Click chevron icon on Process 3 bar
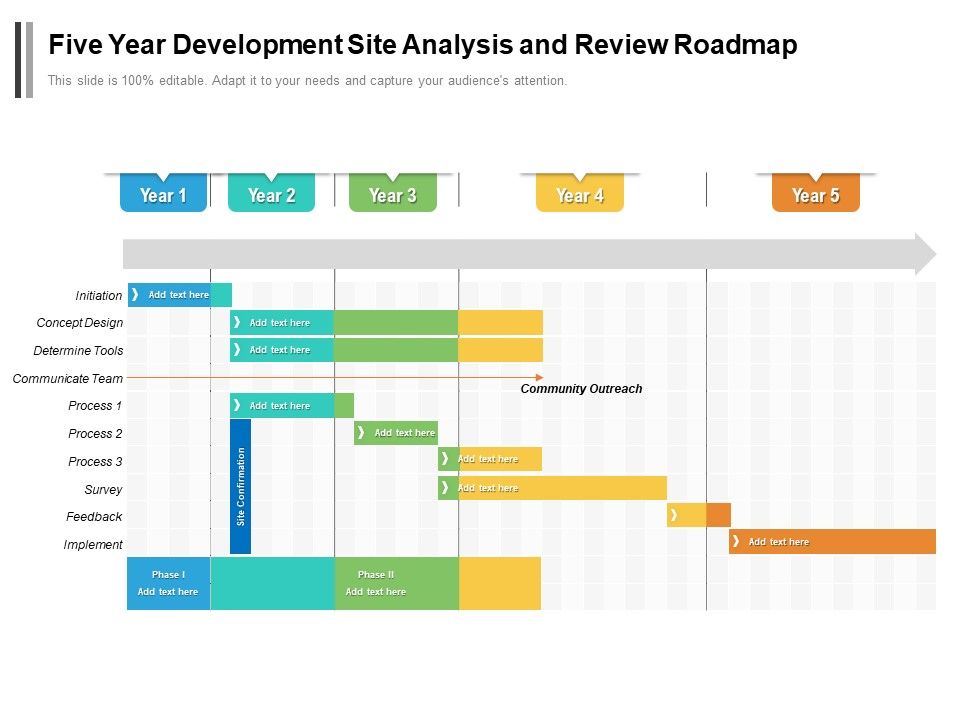This screenshot has height=720, width=960. [445, 459]
